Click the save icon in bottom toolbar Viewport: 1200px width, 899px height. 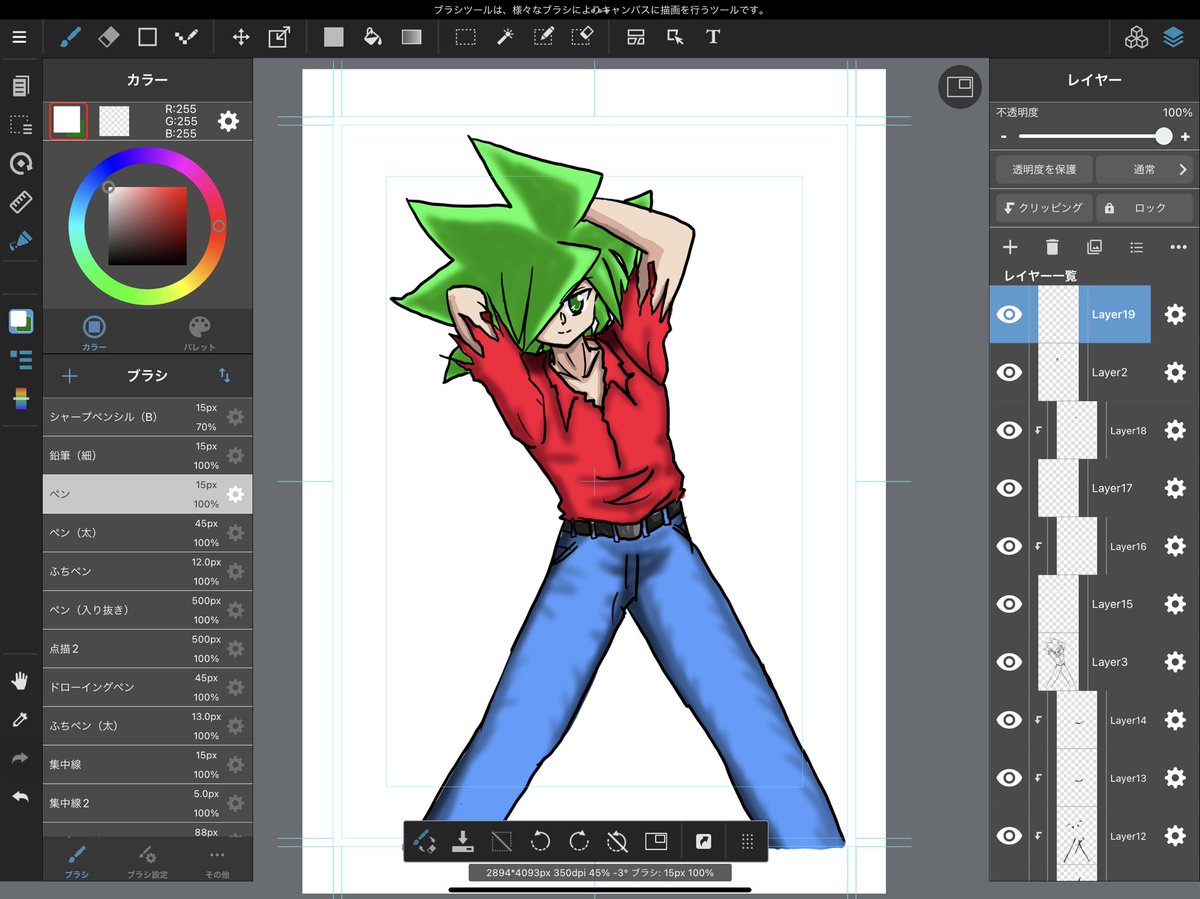pos(462,841)
